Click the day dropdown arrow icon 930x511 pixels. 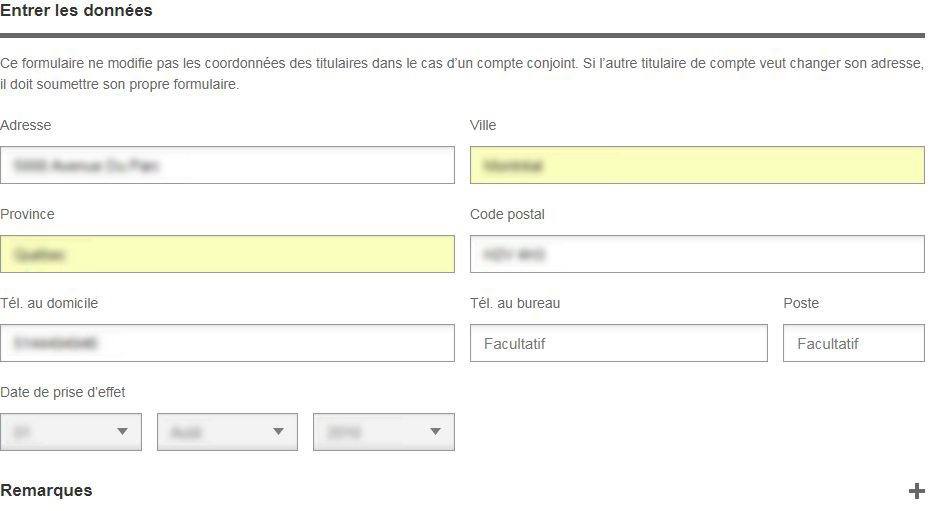122,432
